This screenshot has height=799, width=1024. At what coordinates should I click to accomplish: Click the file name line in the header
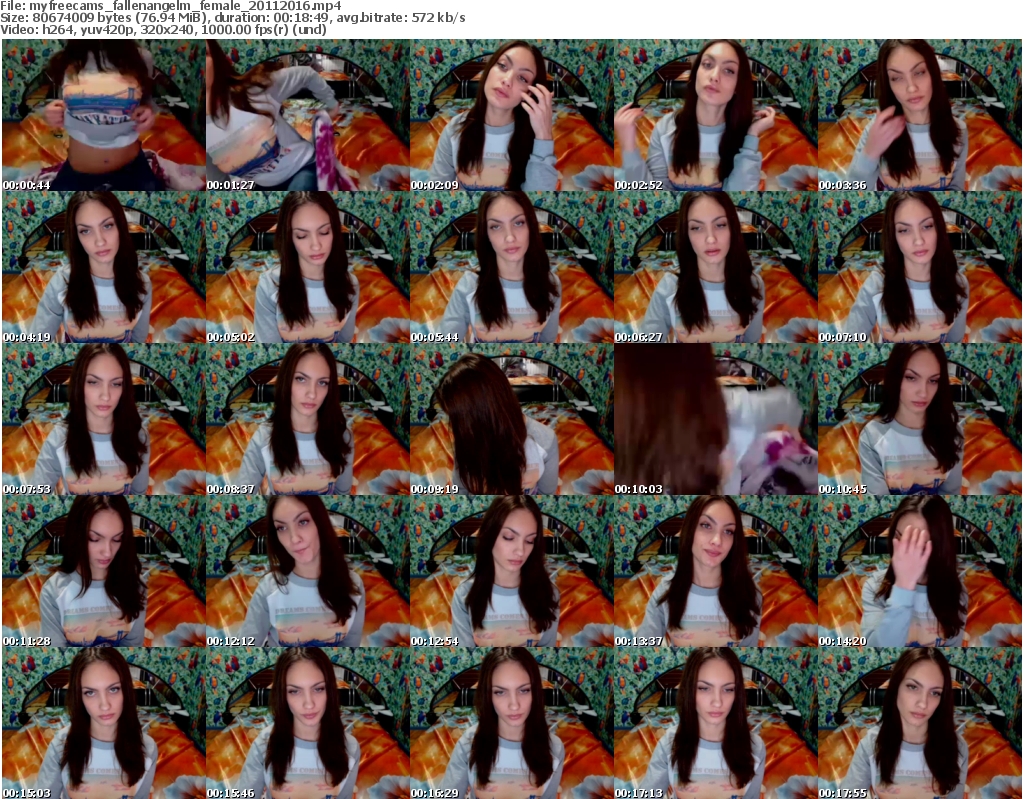(x=171, y=6)
